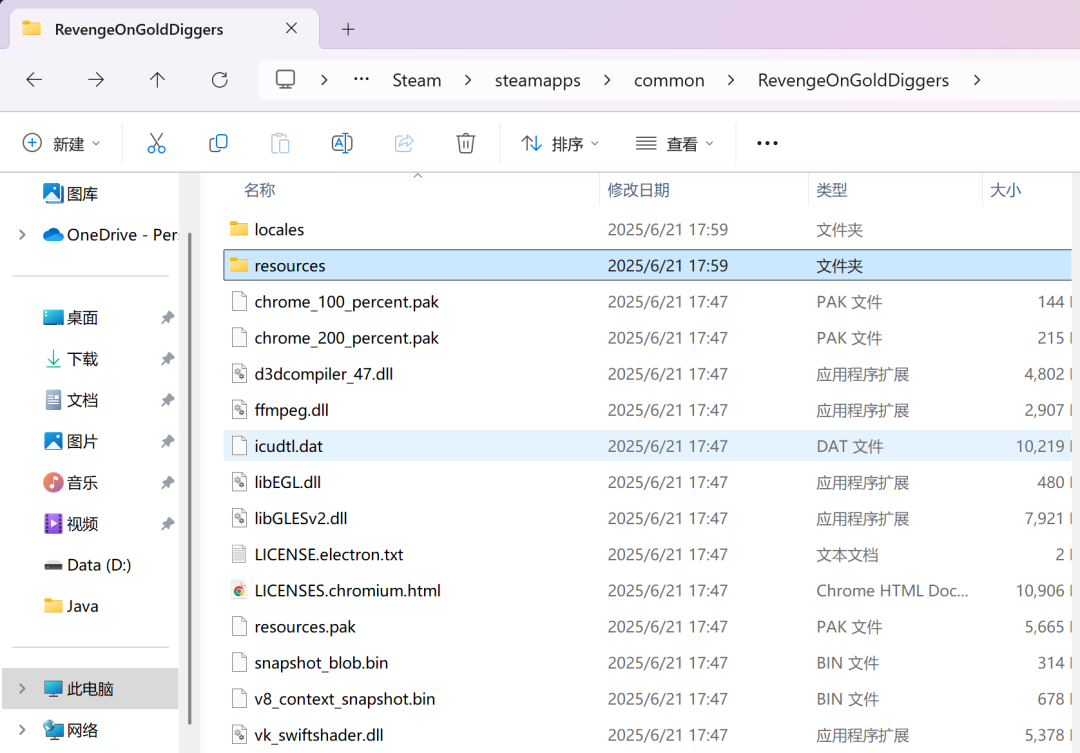
Task: Select the resources.pak file
Action: pyautogui.click(x=647, y=626)
